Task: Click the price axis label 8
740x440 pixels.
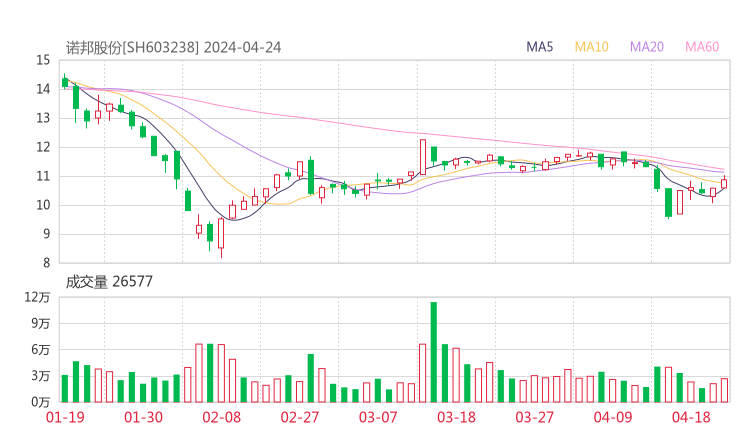Action: point(46,263)
